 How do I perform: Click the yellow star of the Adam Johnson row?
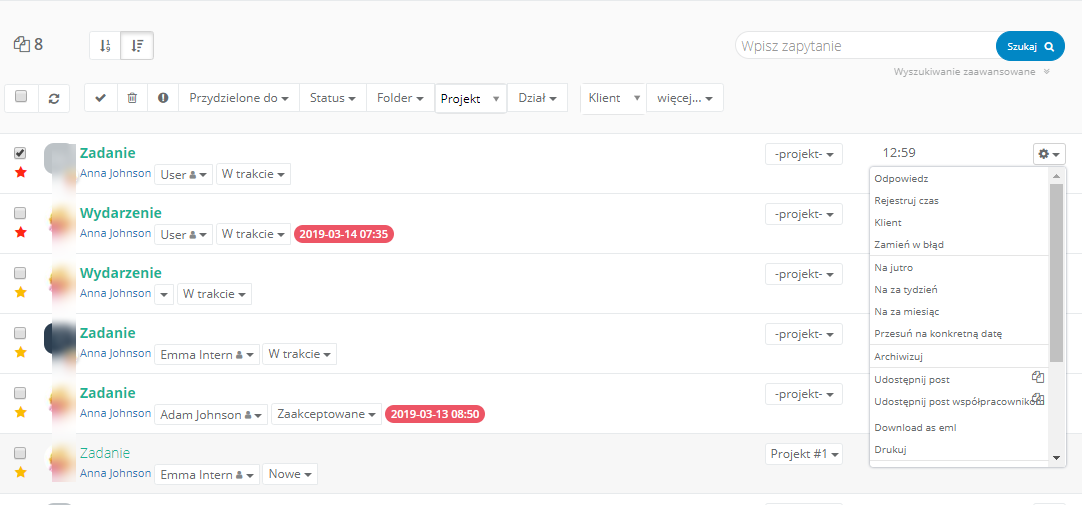coord(21,412)
